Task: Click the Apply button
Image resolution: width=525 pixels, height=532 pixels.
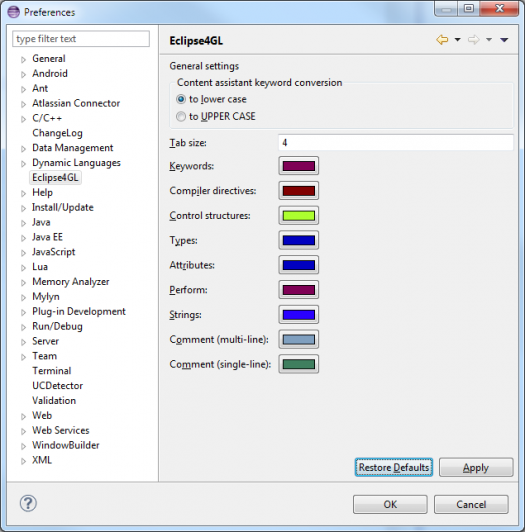Action: [476, 467]
